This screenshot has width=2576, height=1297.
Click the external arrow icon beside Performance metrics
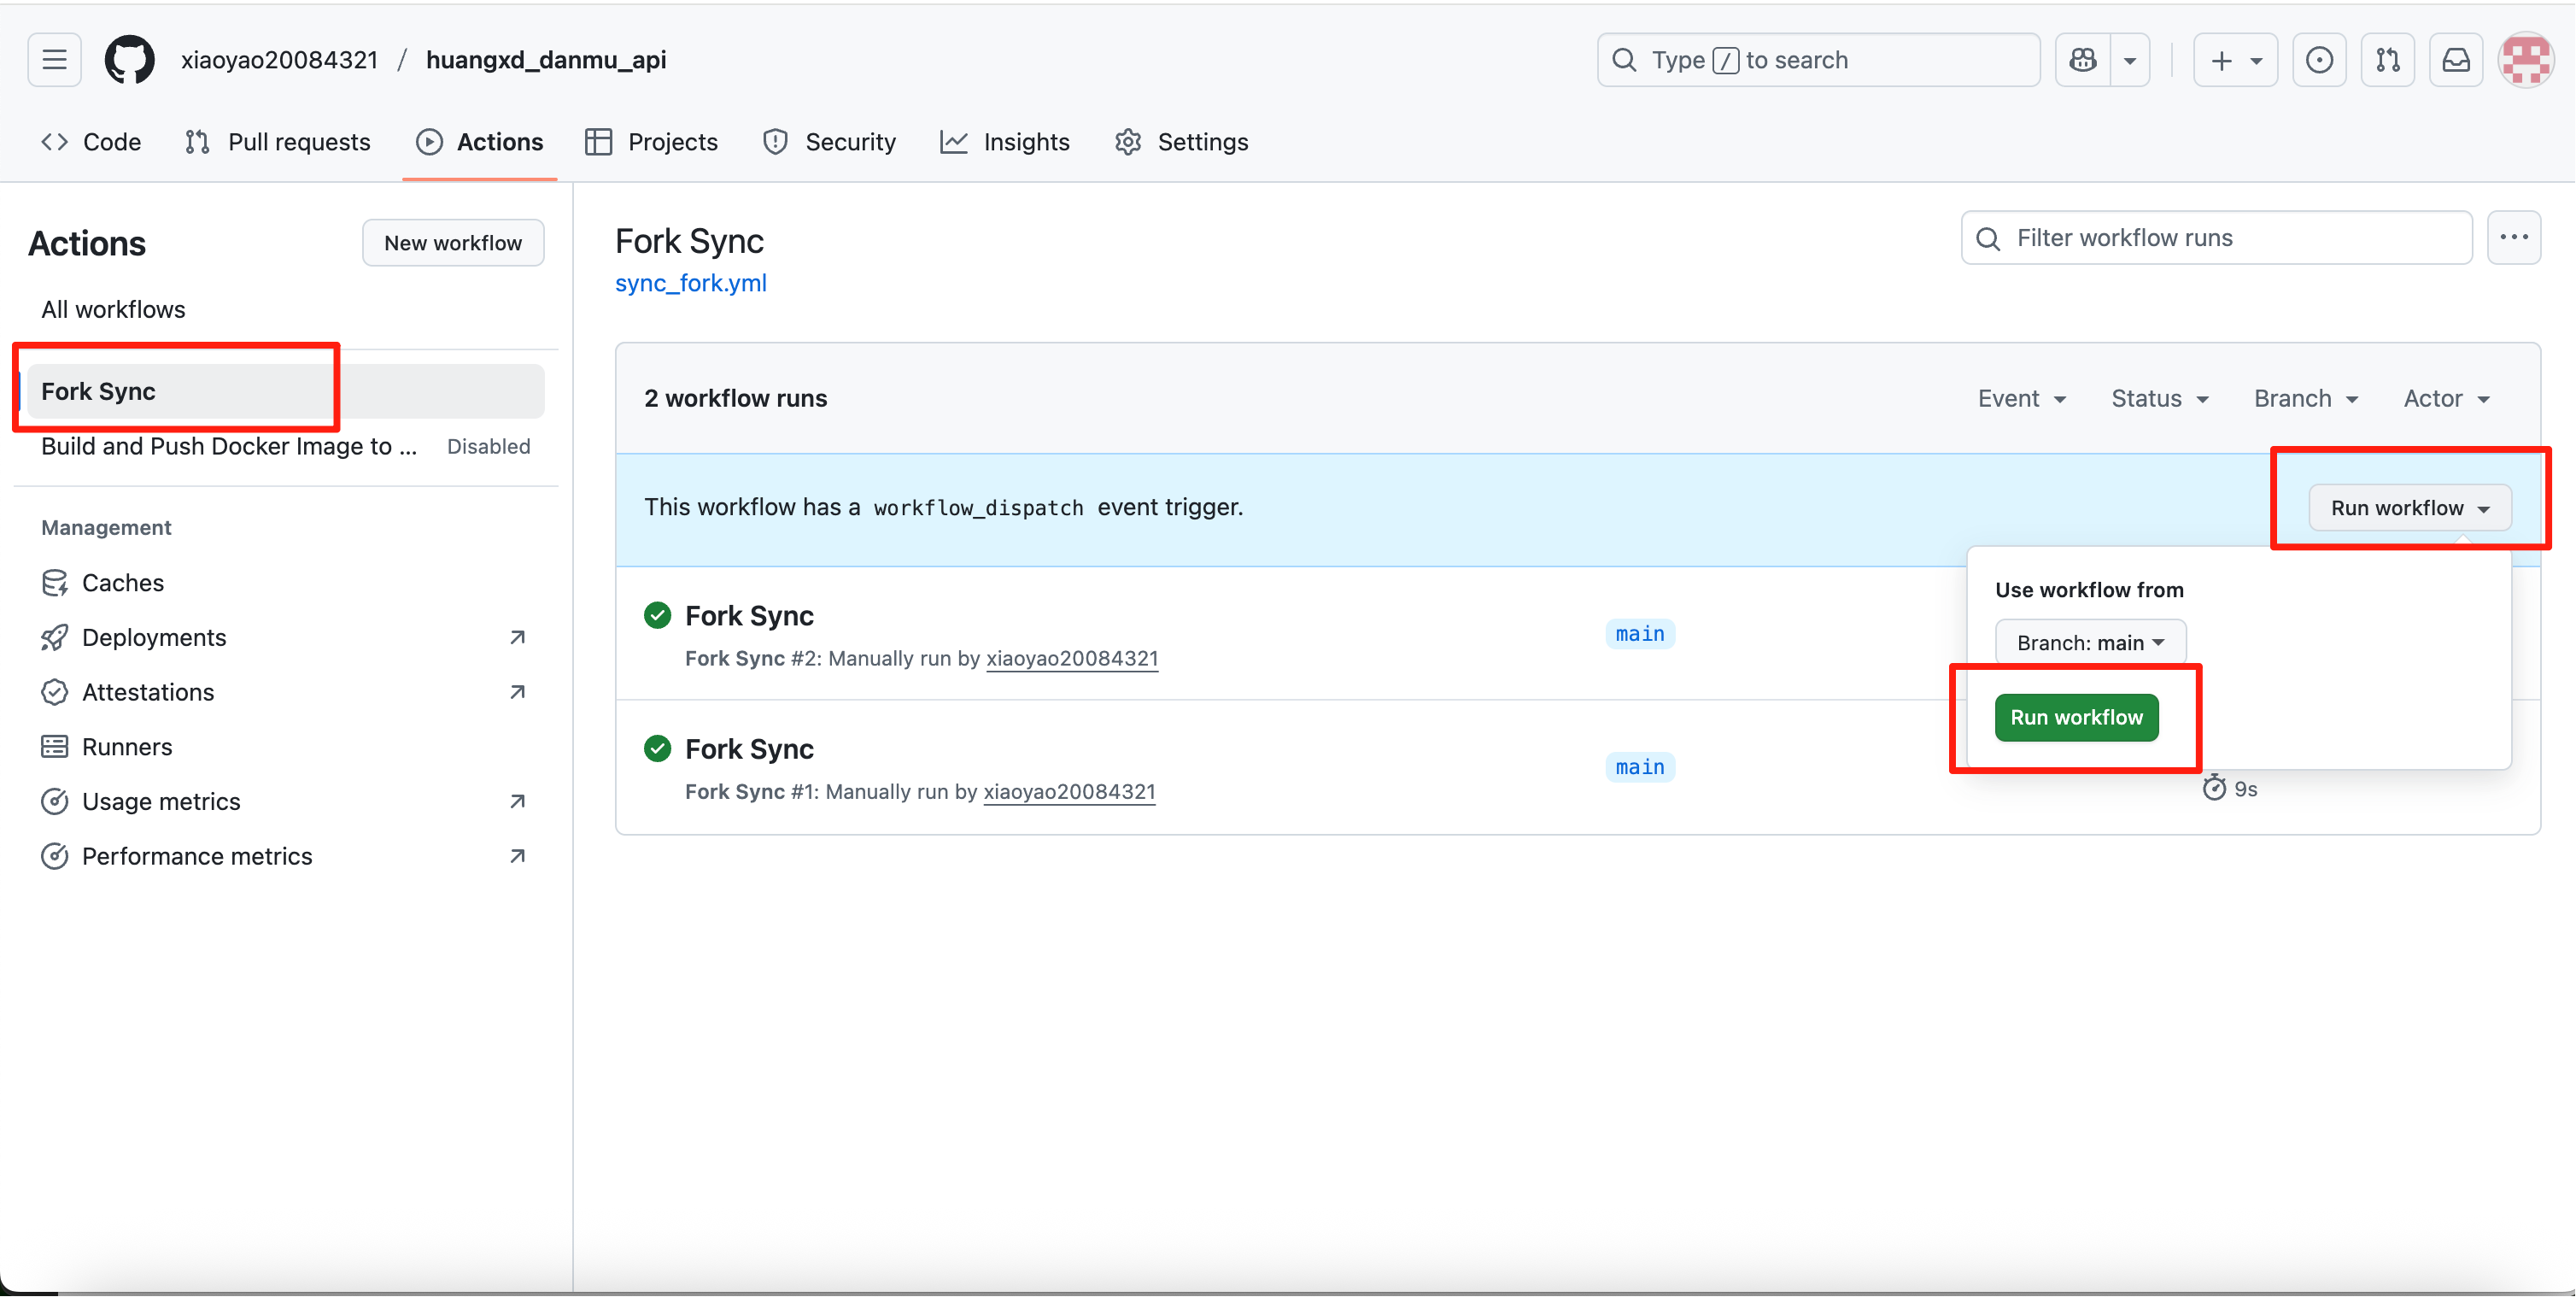coord(517,856)
